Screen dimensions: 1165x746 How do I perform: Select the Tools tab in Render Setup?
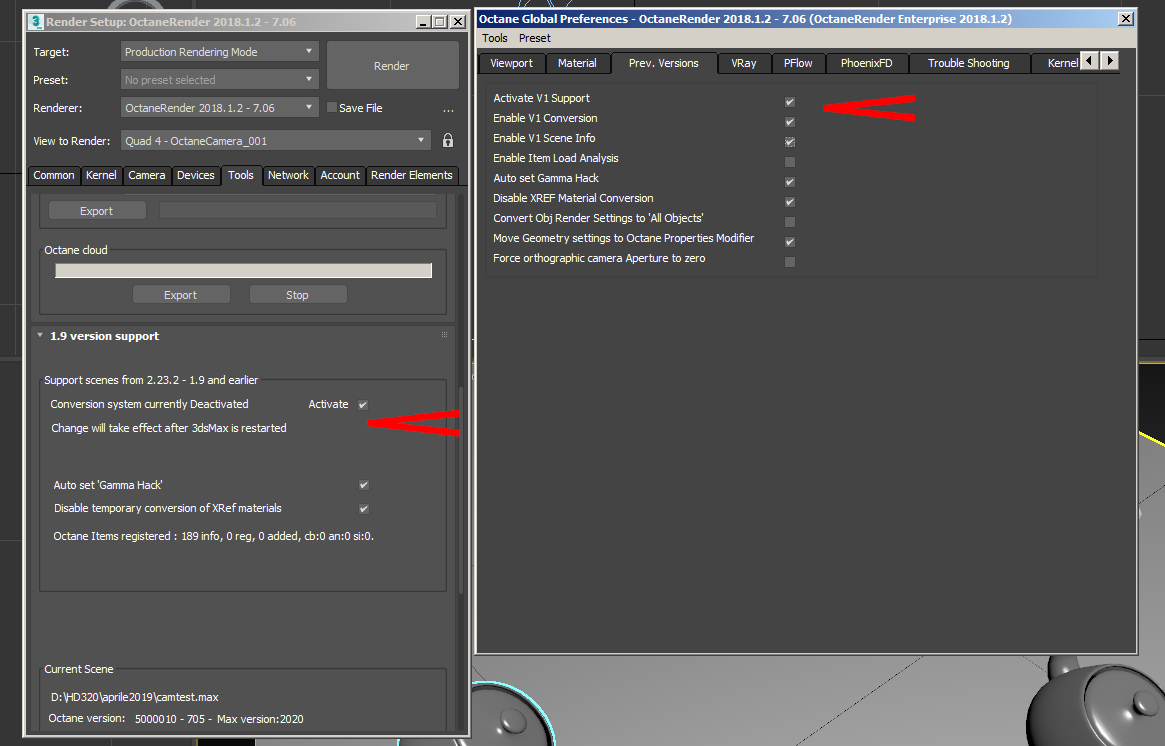coord(241,175)
